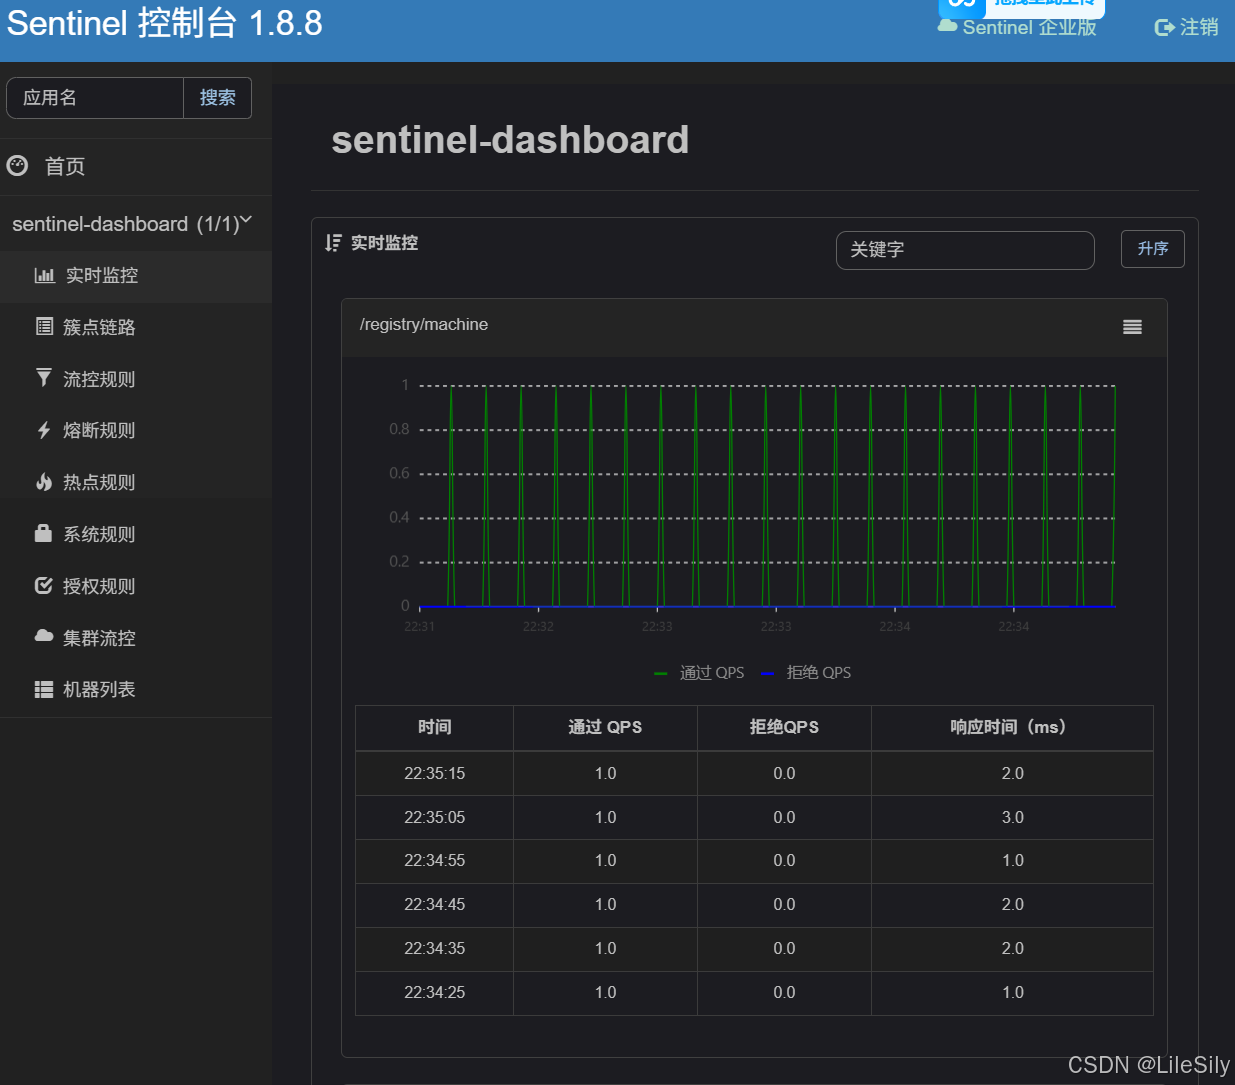Click the table list icon for 机器列表
Image resolution: width=1235 pixels, height=1085 pixels.
[x=44, y=689]
